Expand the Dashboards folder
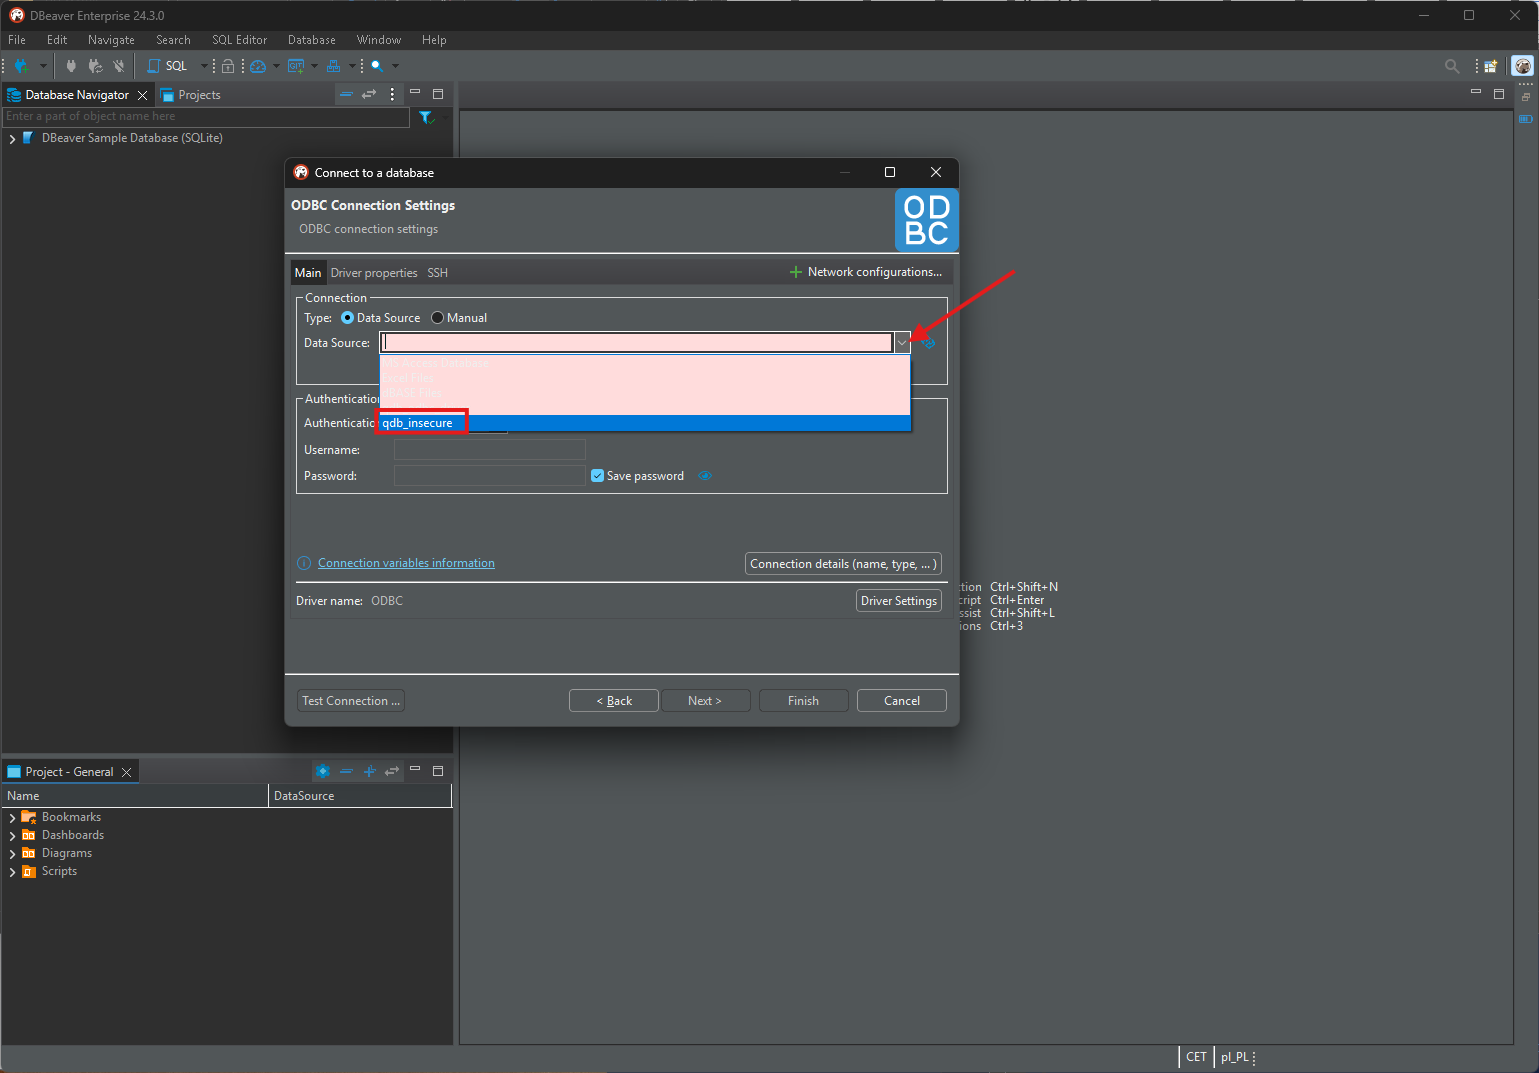The height and width of the screenshot is (1073, 1539). pos(12,836)
